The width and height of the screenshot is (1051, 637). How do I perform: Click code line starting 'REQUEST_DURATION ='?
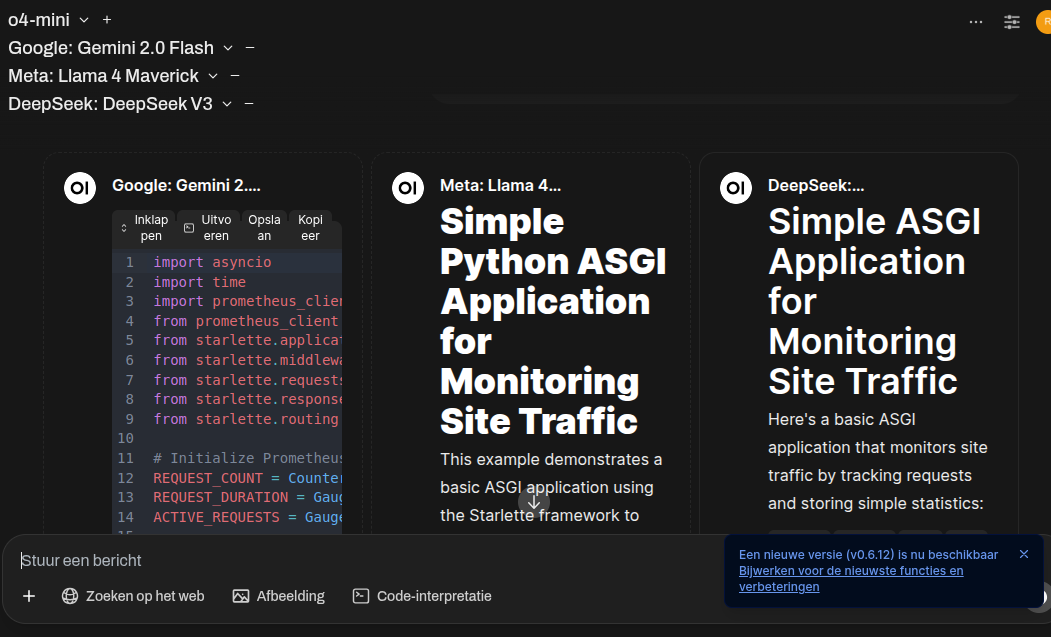click(247, 498)
